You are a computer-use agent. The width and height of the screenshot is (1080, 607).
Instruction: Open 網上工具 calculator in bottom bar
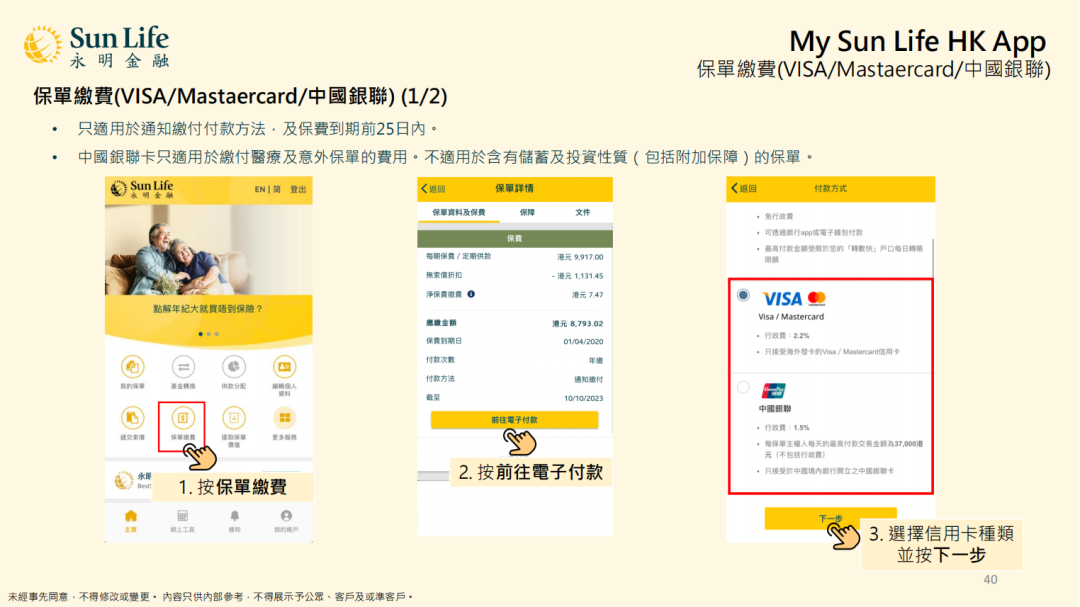click(x=183, y=521)
